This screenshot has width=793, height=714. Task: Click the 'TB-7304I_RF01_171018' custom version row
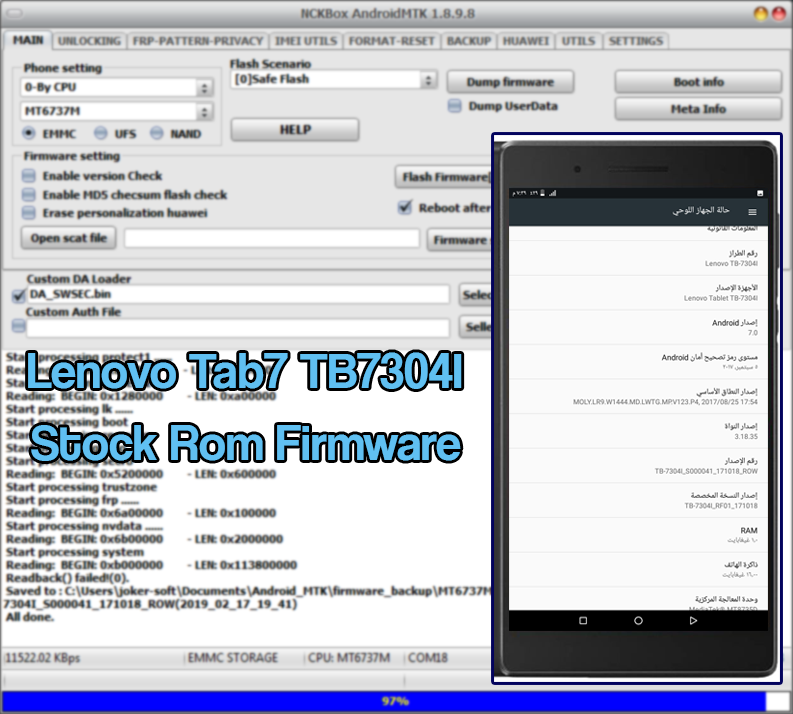click(x=638, y=501)
